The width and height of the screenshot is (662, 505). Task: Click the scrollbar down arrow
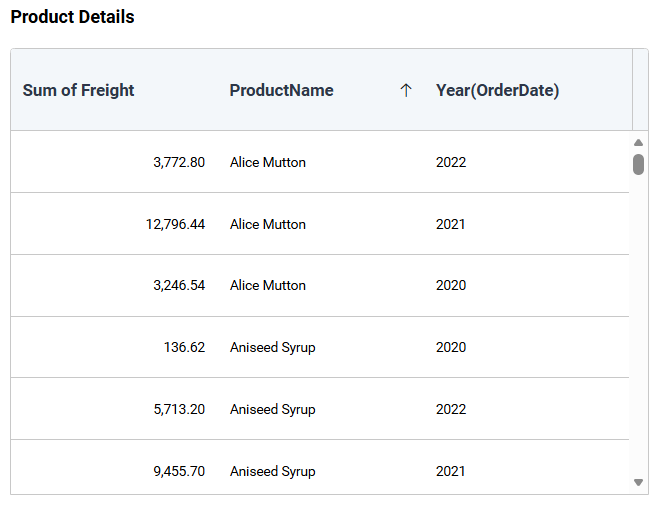638,482
